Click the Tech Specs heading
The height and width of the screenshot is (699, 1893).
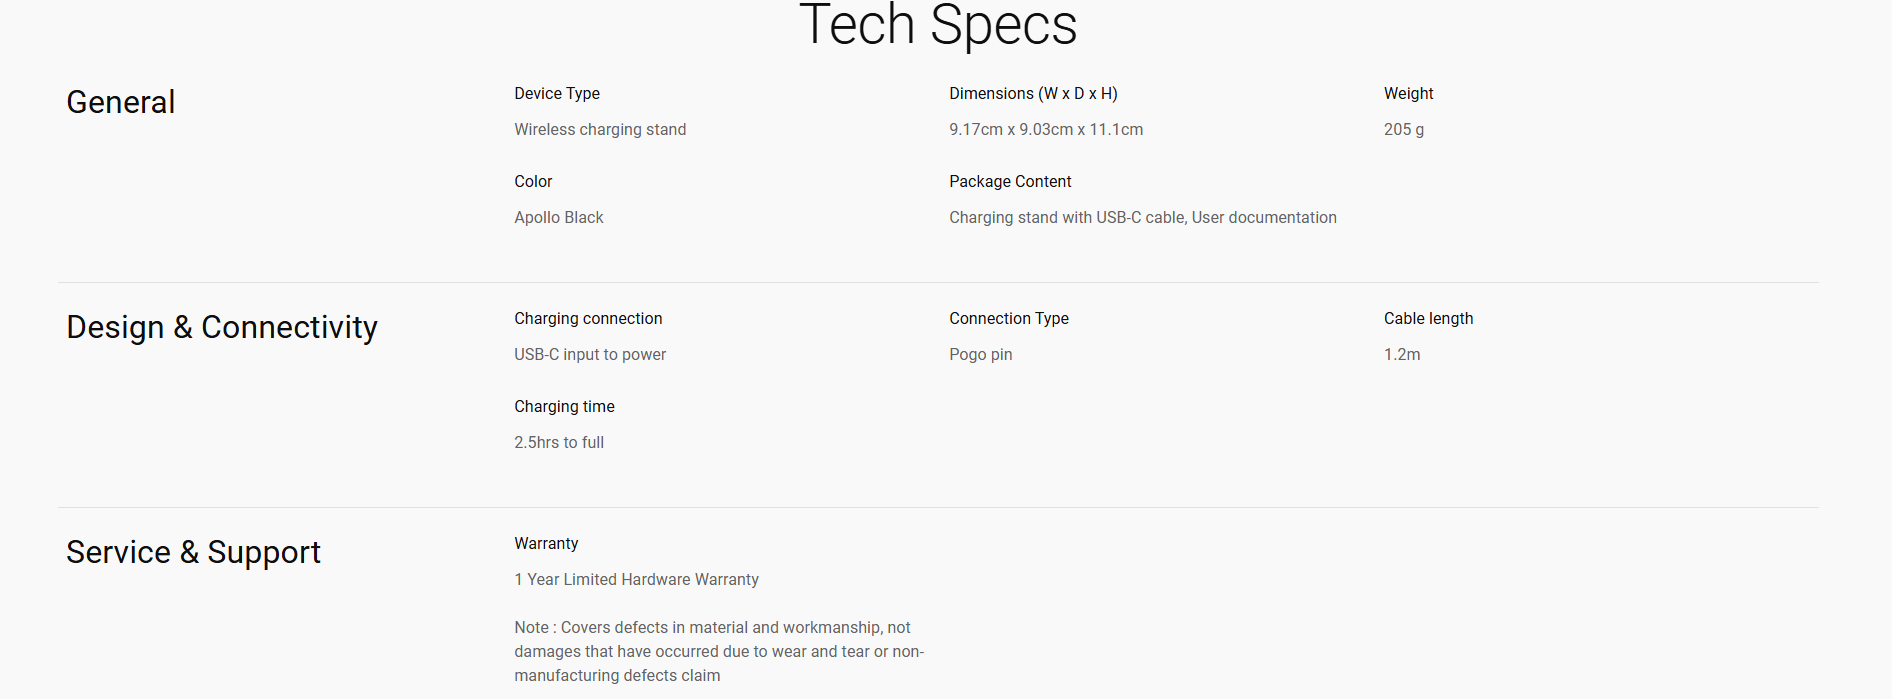pyautogui.click(x=938, y=24)
